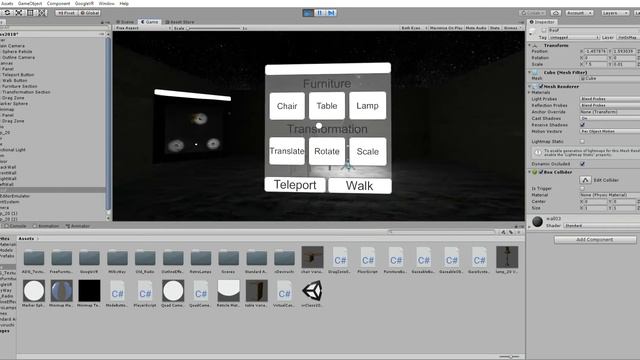The height and width of the screenshot is (360, 640).
Task: Open the Scenes assets folder
Action: coord(229,261)
